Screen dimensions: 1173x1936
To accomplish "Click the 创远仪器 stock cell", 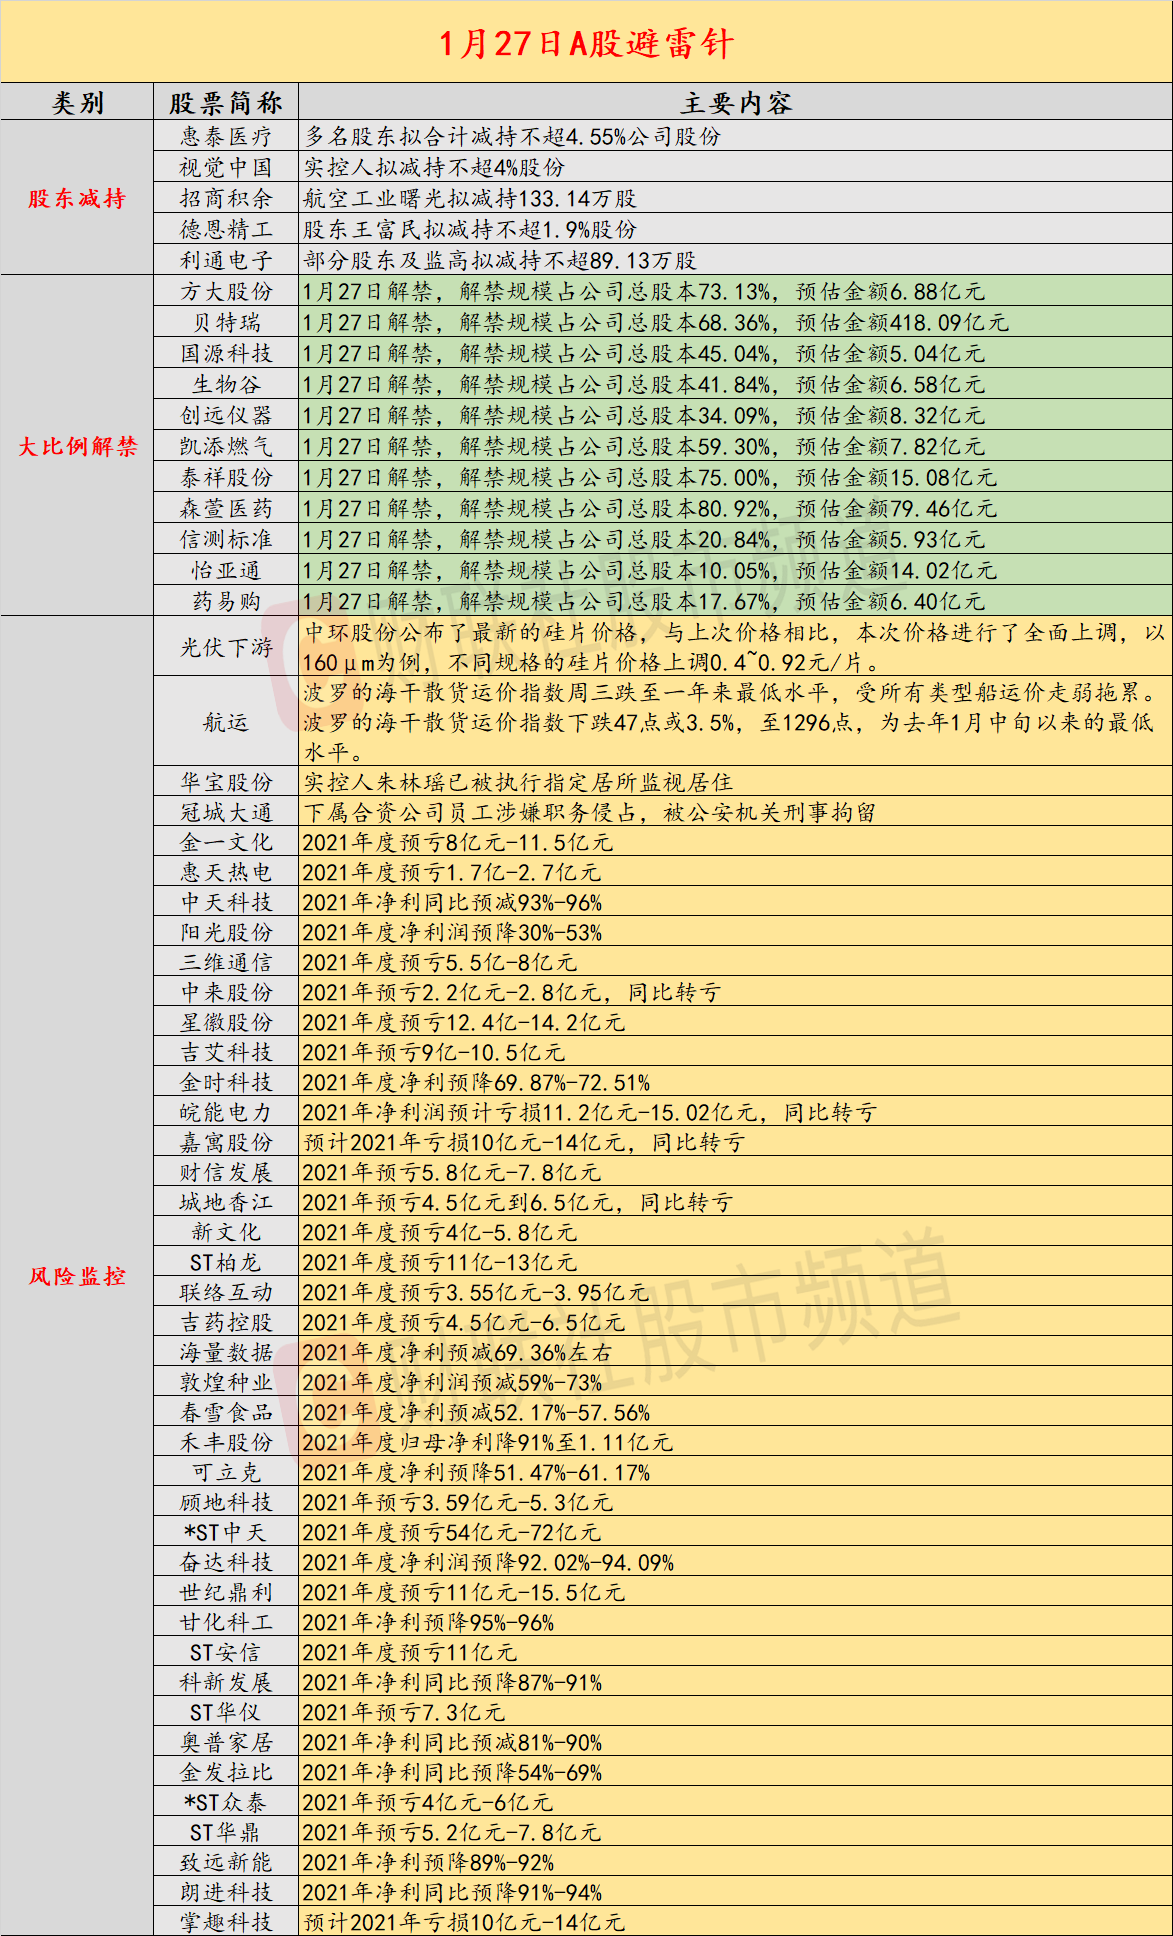I will 226,416.
